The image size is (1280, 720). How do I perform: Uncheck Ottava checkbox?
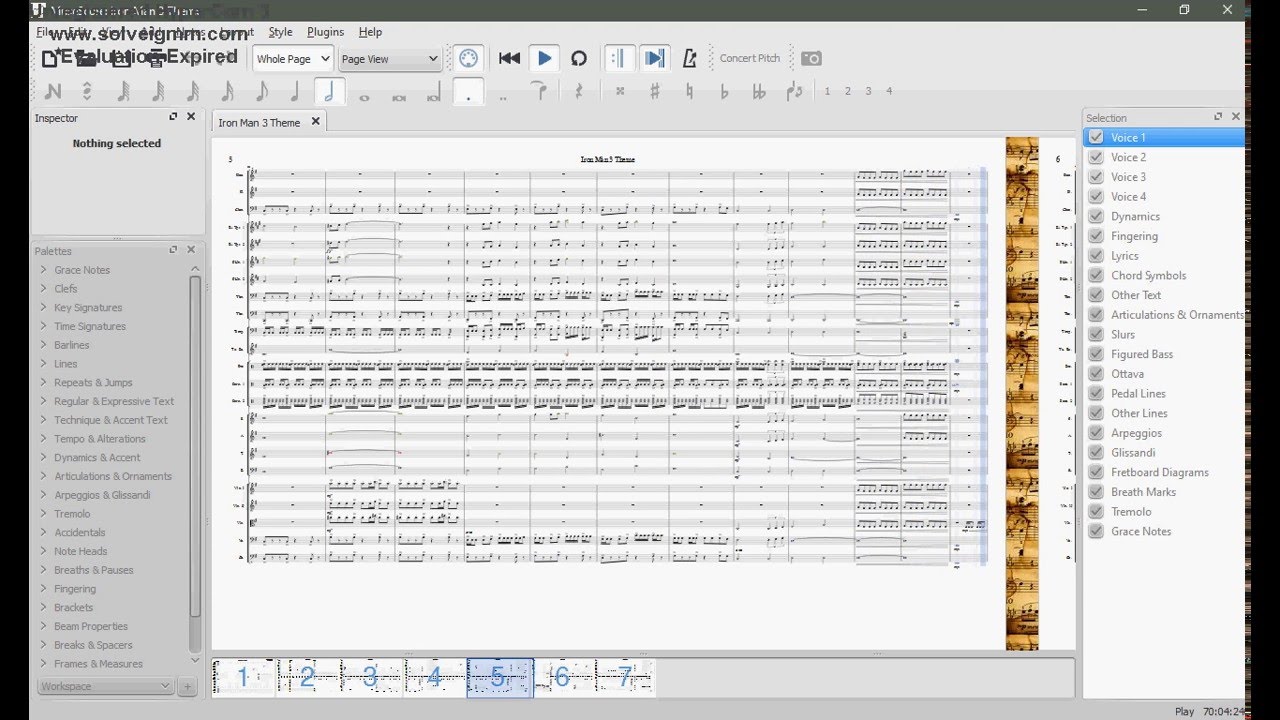[x=1096, y=373]
